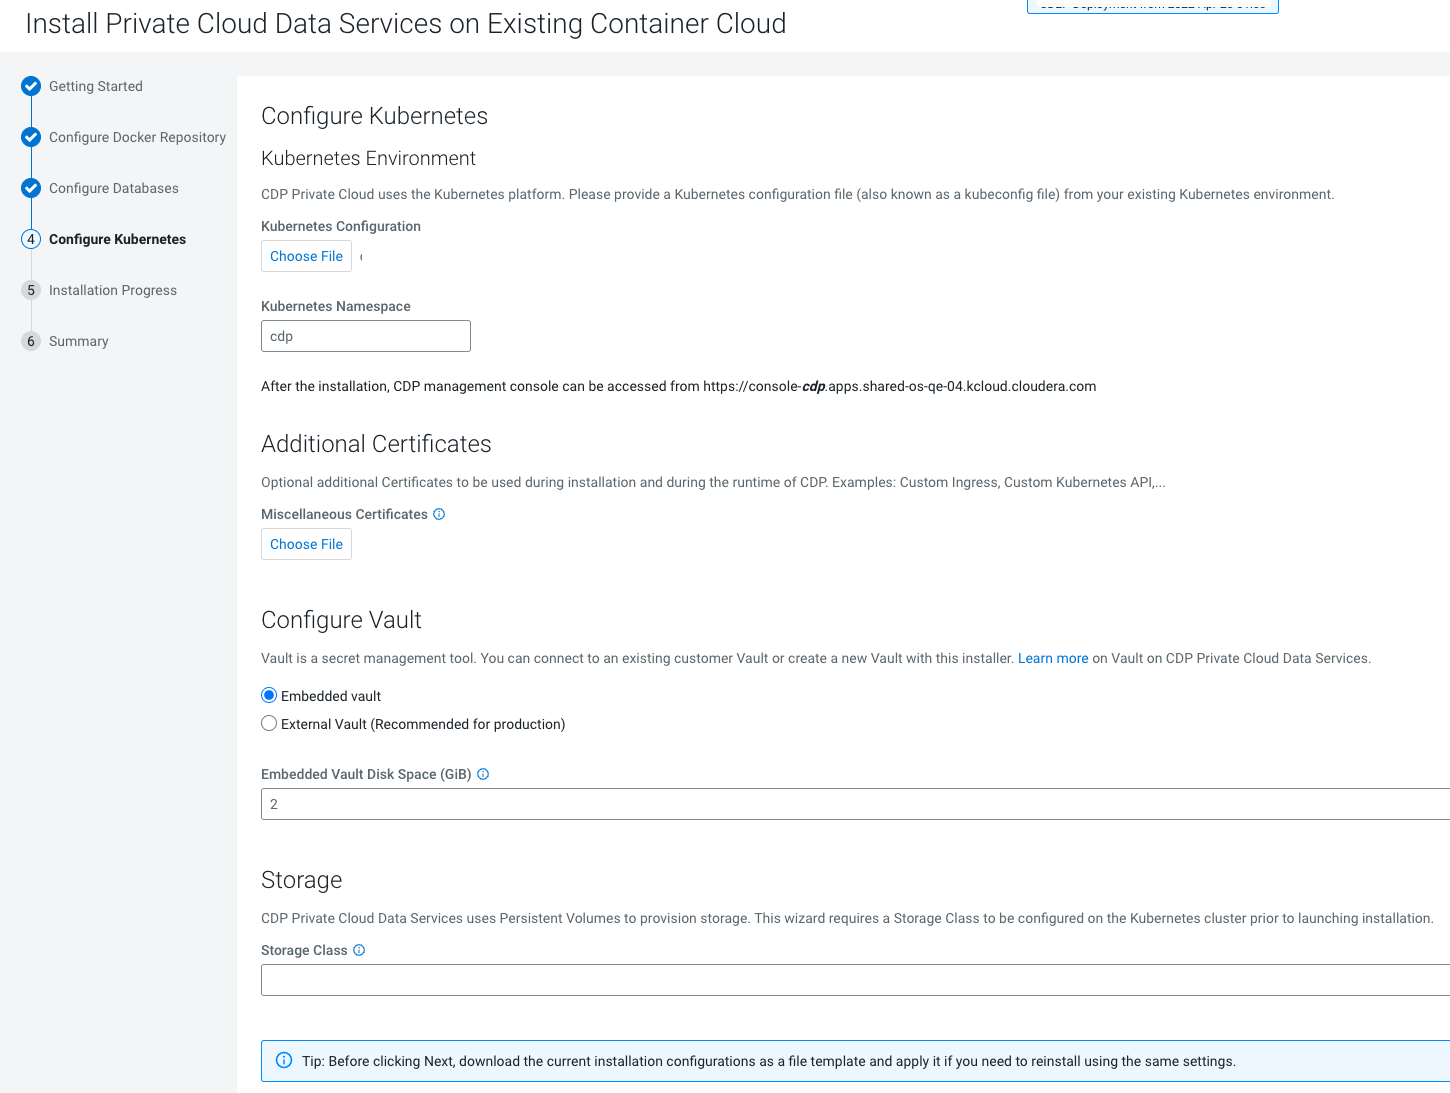Open the Learn more Vault link

1052,658
